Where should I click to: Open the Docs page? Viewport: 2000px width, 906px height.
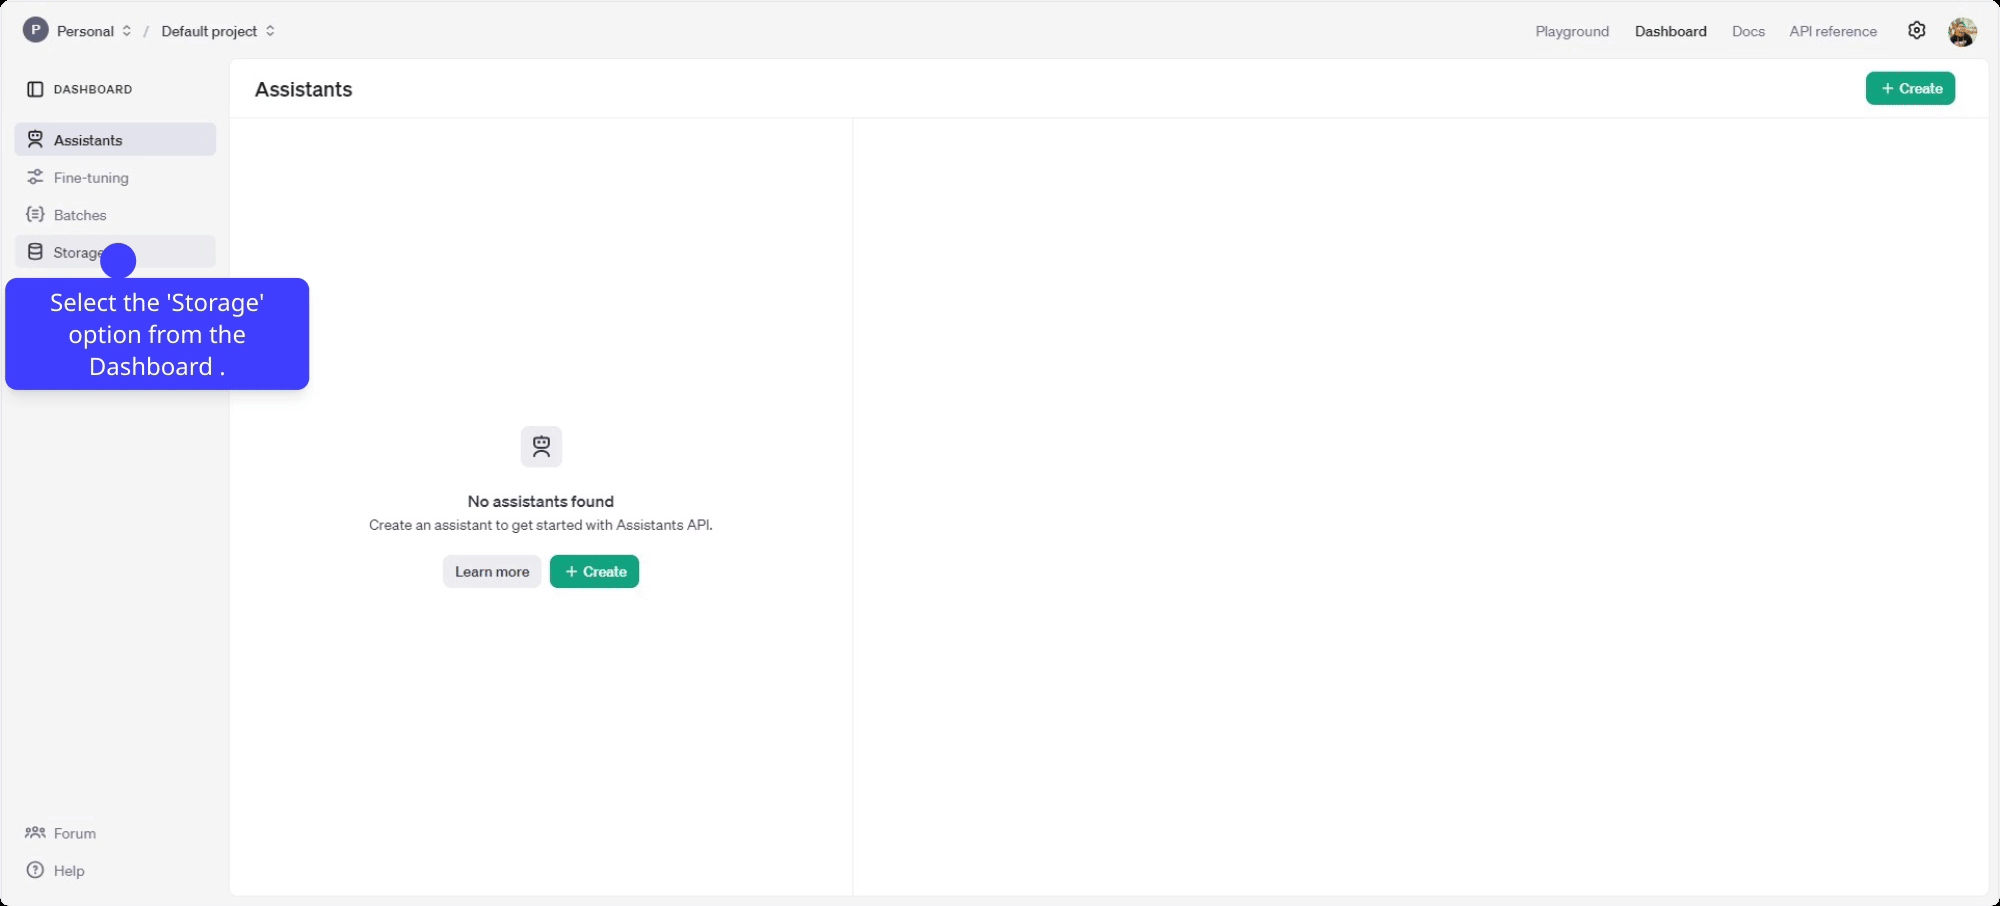(x=1748, y=31)
